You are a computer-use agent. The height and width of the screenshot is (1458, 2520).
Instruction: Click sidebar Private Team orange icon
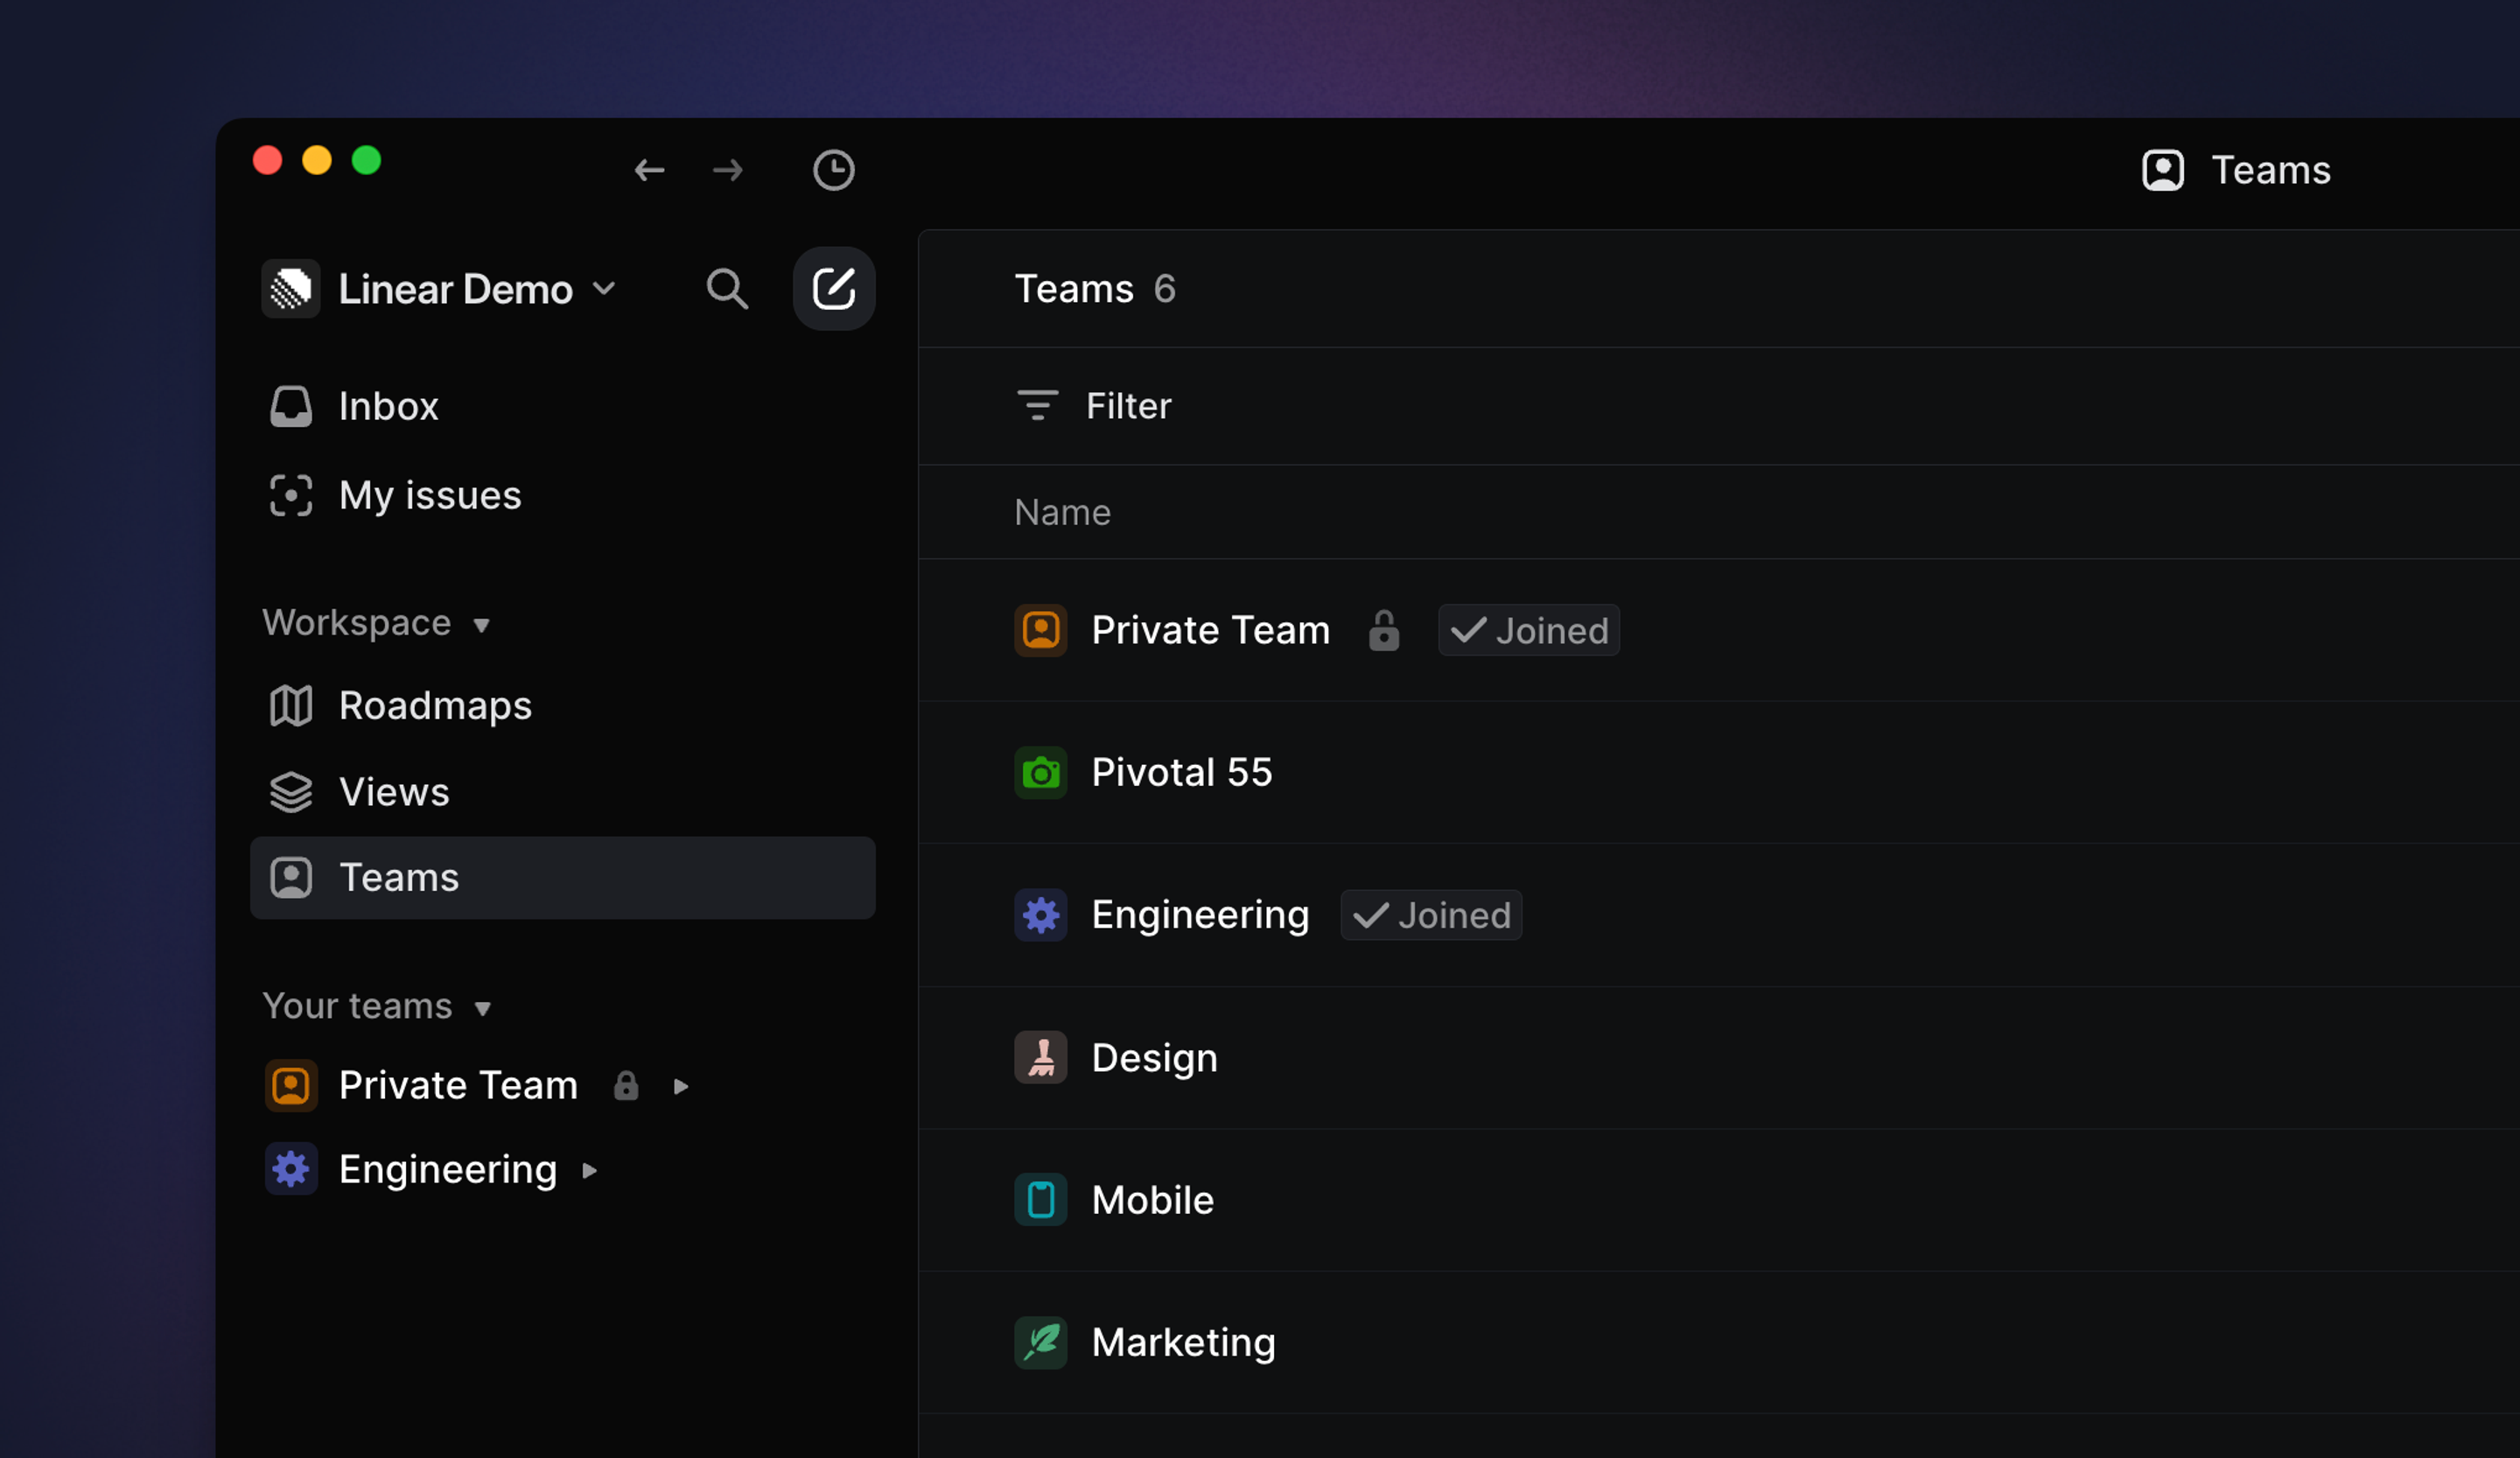(x=291, y=1086)
